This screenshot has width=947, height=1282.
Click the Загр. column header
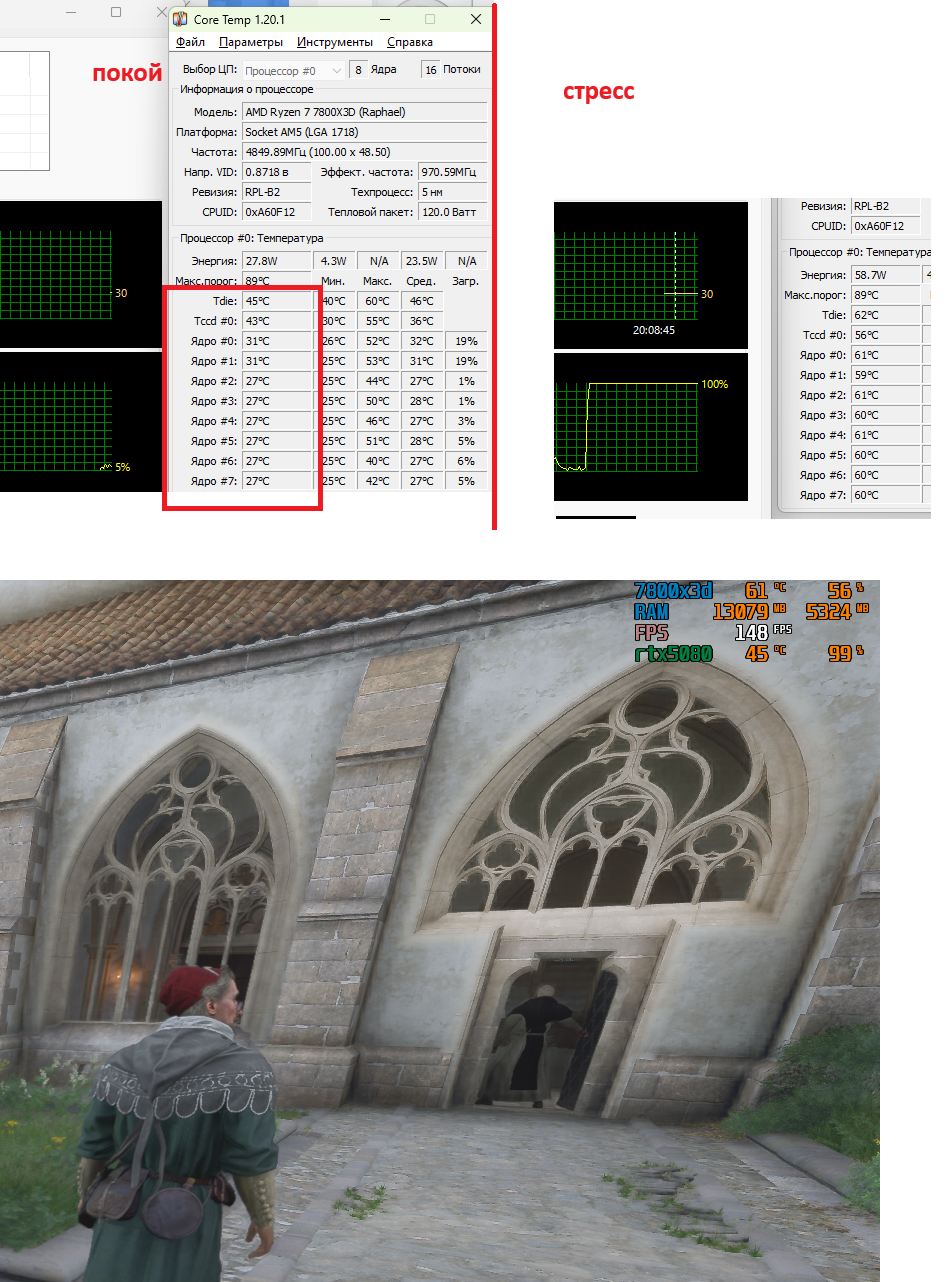(x=465, y=281)
